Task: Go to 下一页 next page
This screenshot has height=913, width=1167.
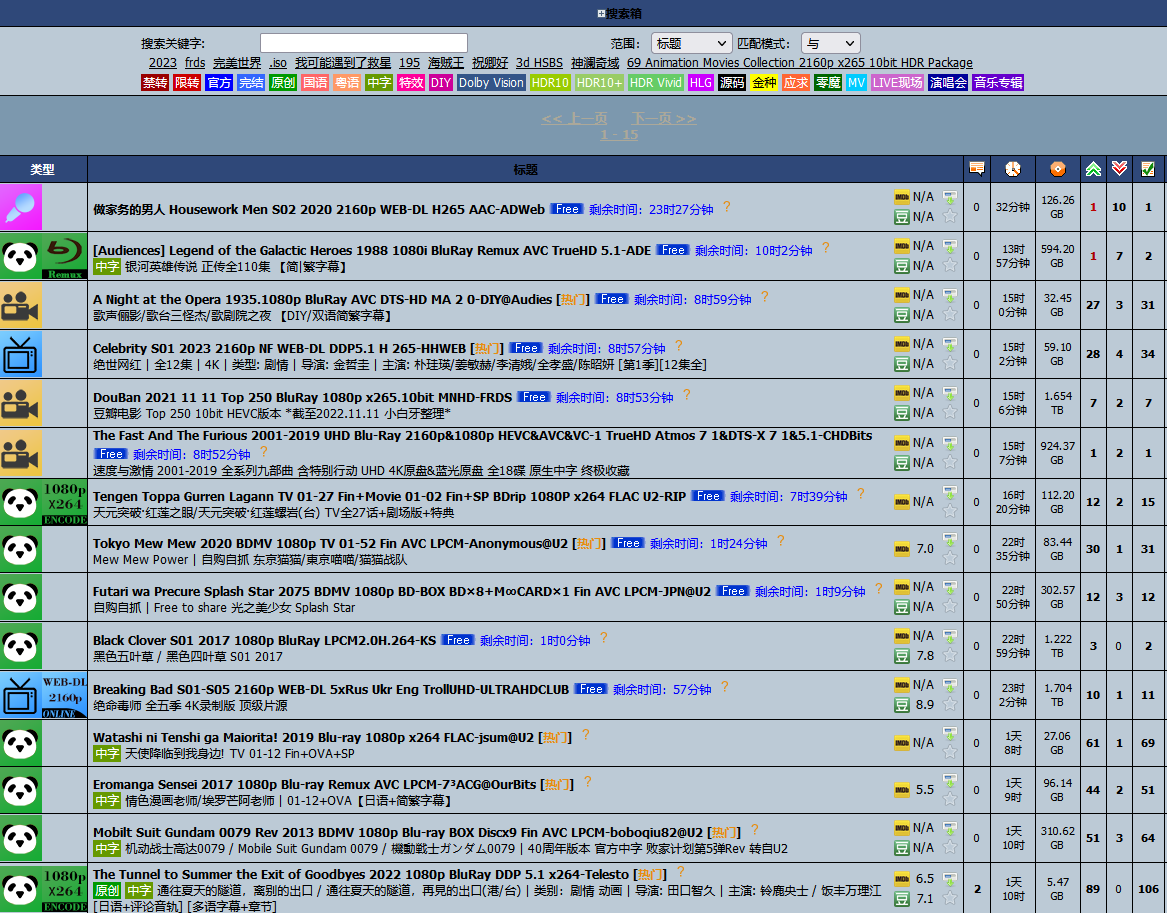Action: tap(664, 118)
